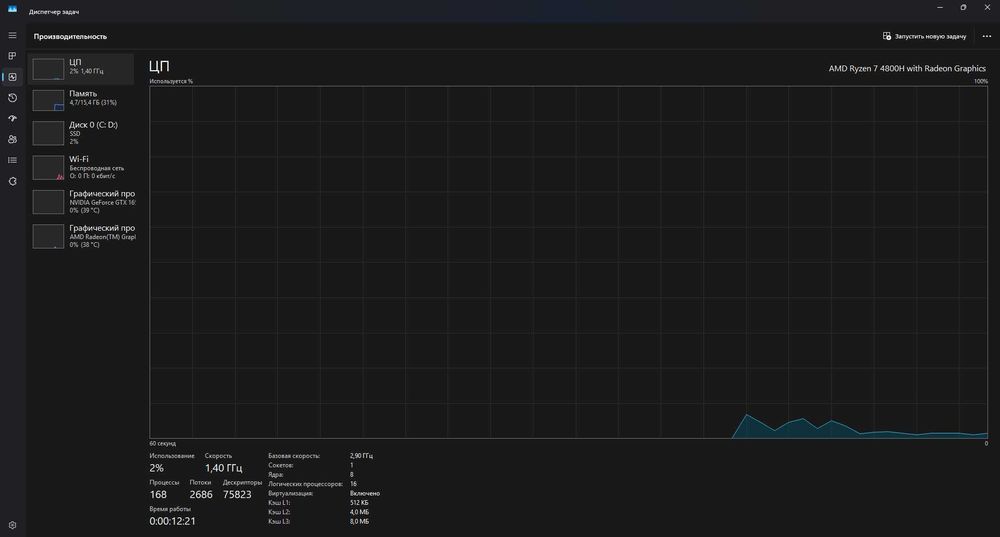Select the AMD Radeon GPU item
Viewport: 1000px width, 537px height.
81,236
